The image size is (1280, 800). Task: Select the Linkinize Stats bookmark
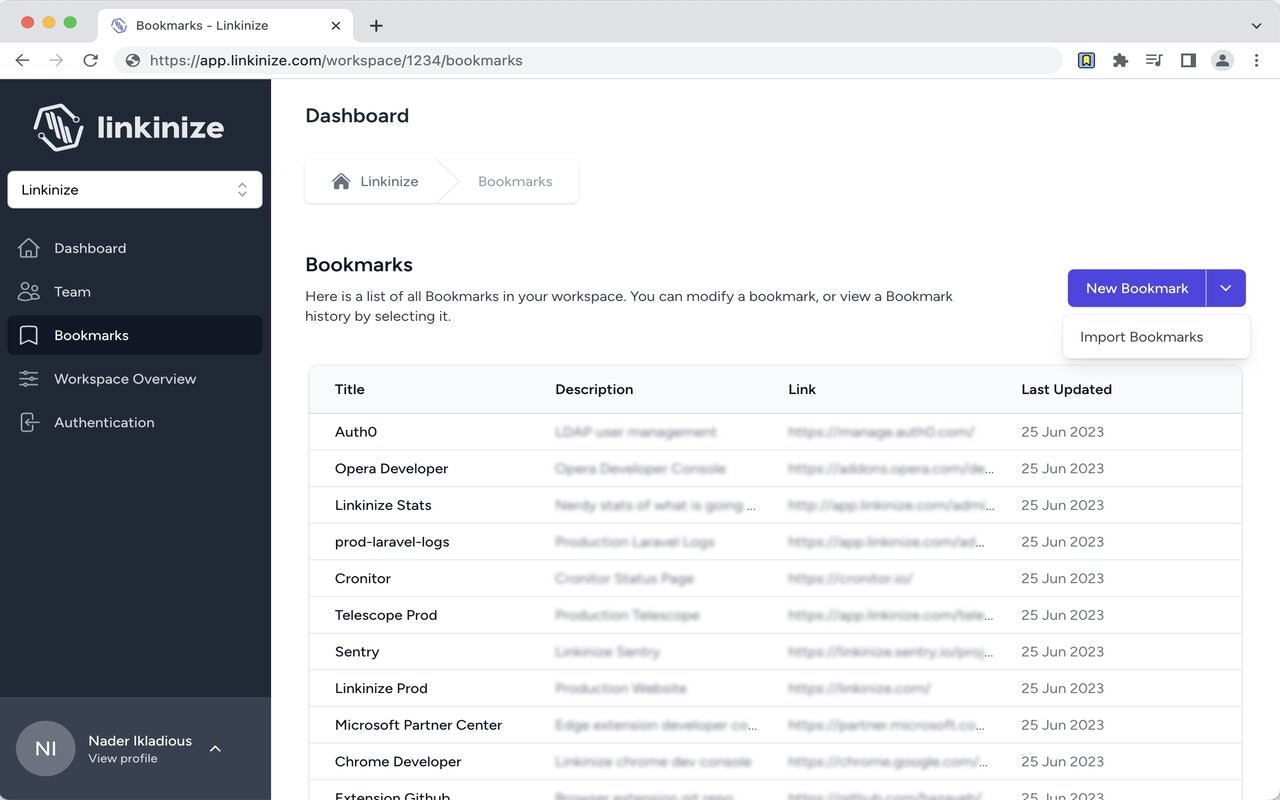click(x=775, y=505)
